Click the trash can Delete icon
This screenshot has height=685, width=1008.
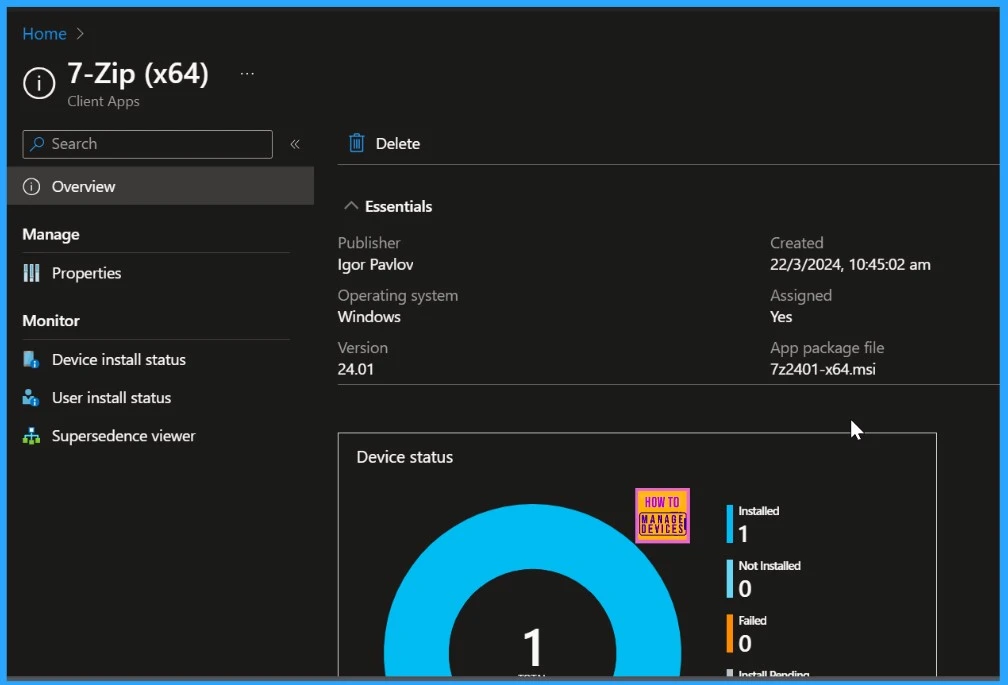(x=356, y=143)
